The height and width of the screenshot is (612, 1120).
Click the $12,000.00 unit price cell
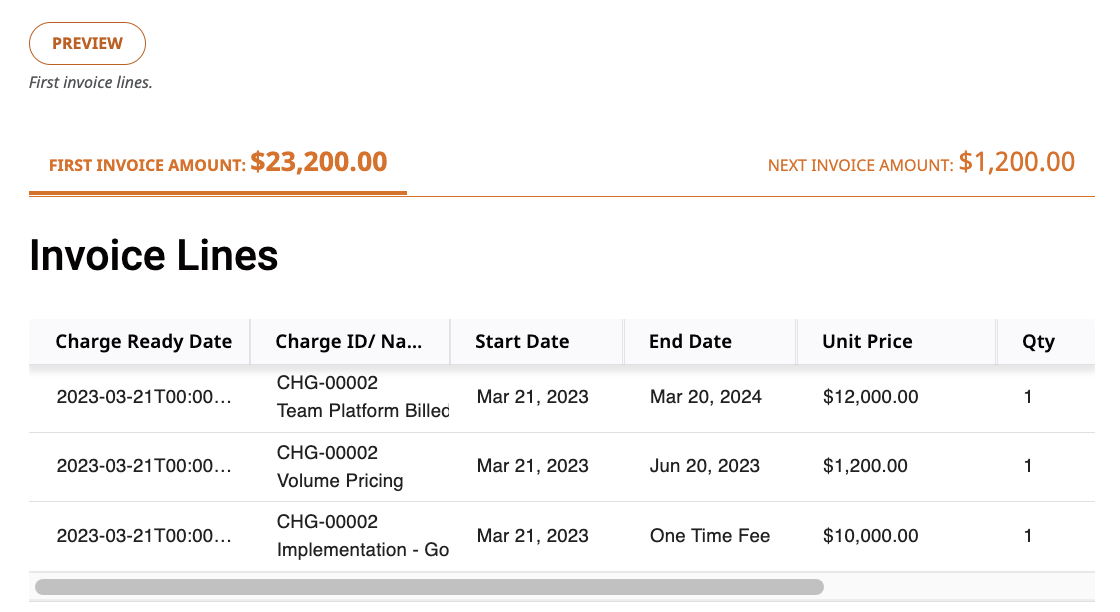click(x=871, y=397)
